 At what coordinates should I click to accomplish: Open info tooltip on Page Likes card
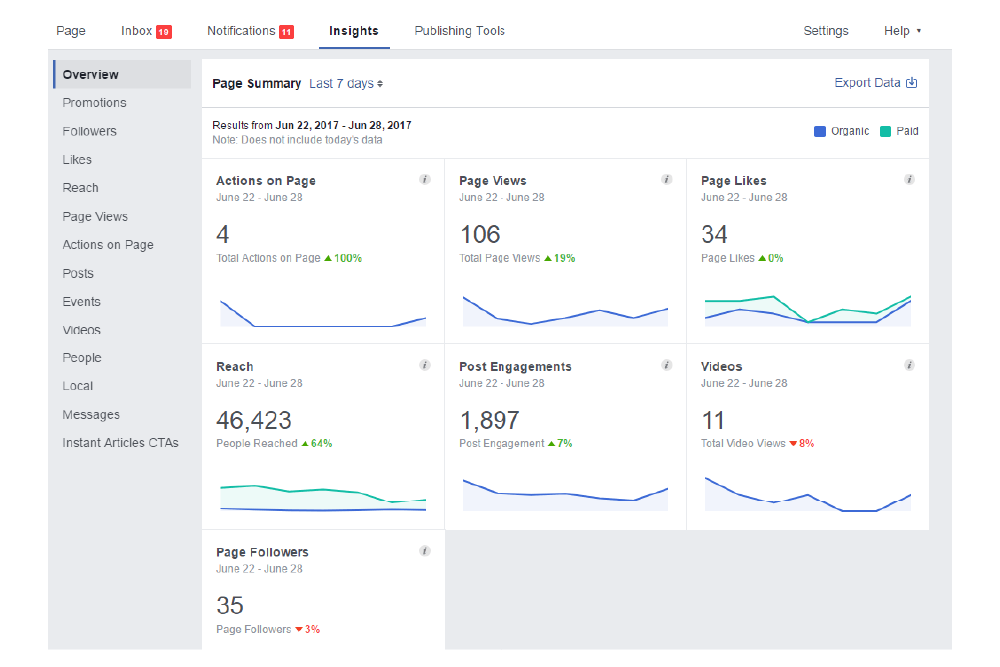(x=909, y=180)
